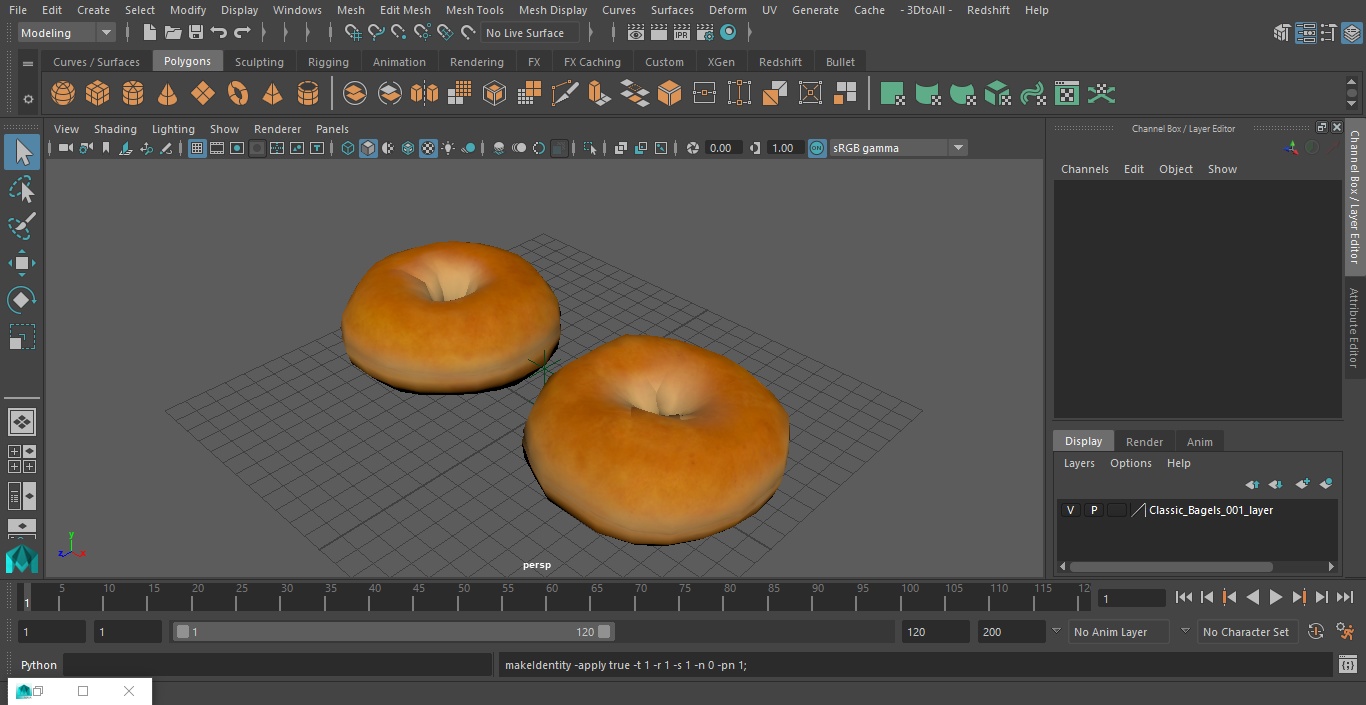Create a polygon cylinder from the shelf
Screen dimensions: 1366x705
tap(133, 94)
